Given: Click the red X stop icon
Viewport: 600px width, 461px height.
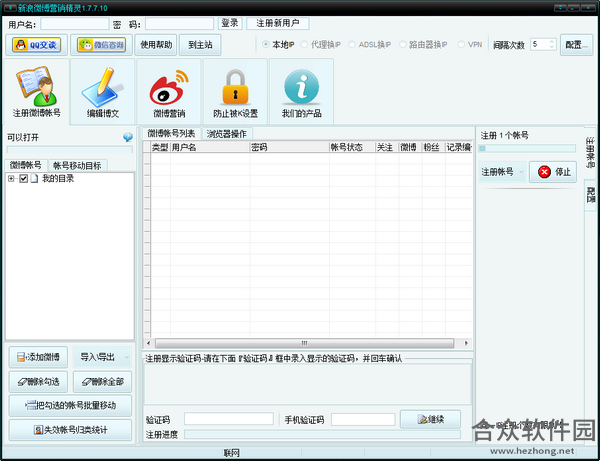Looking at the screenshot, I should coord(544,172).
